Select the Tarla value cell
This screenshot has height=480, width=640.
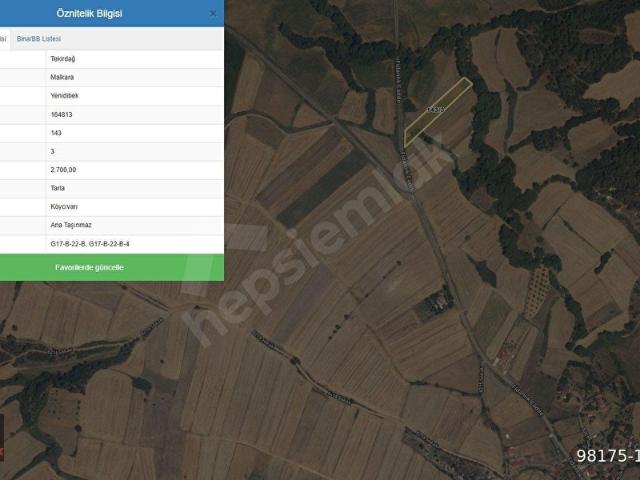pos(135,188)
